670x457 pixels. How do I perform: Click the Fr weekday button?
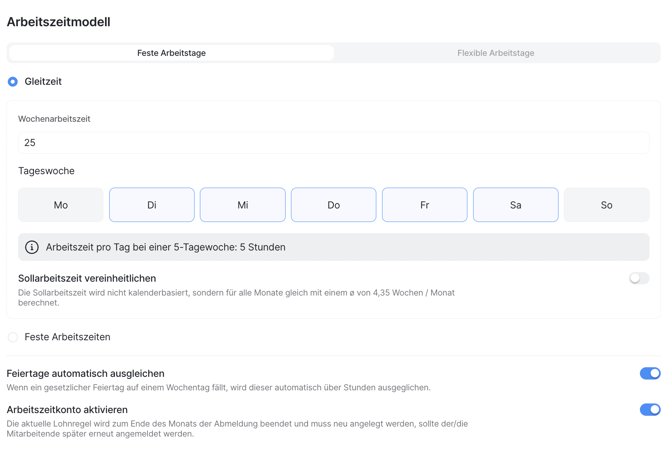coord(425,205)
